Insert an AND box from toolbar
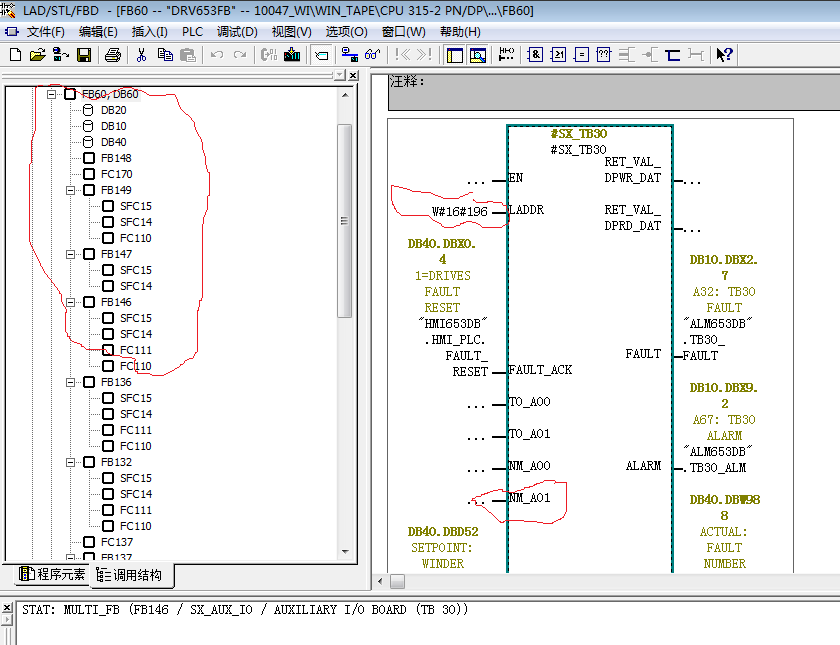Screen dimensions: 840x645 535,55
